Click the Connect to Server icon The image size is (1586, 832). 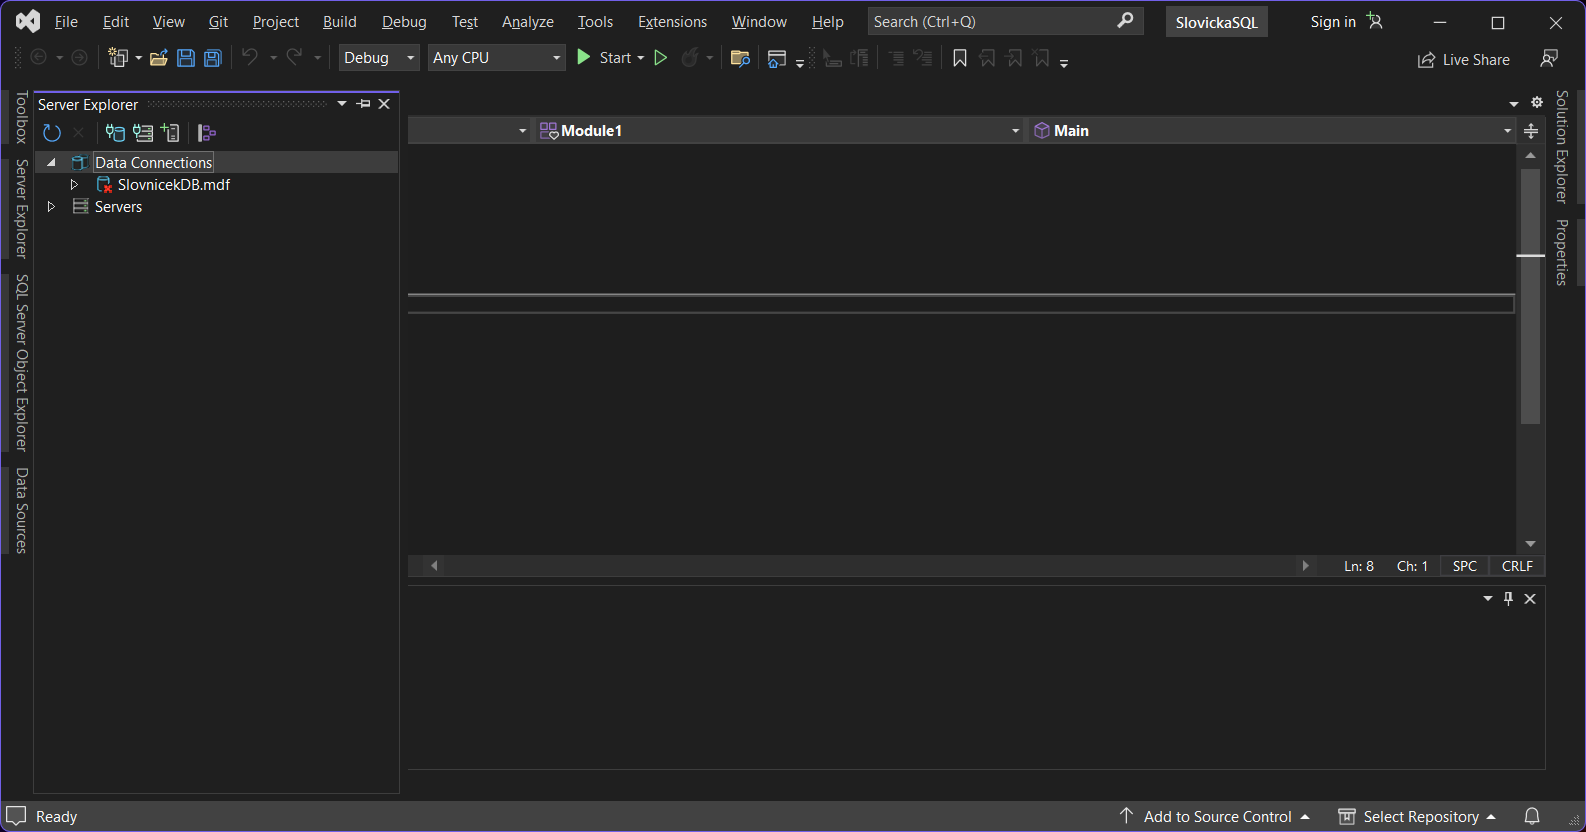point(143,133)
